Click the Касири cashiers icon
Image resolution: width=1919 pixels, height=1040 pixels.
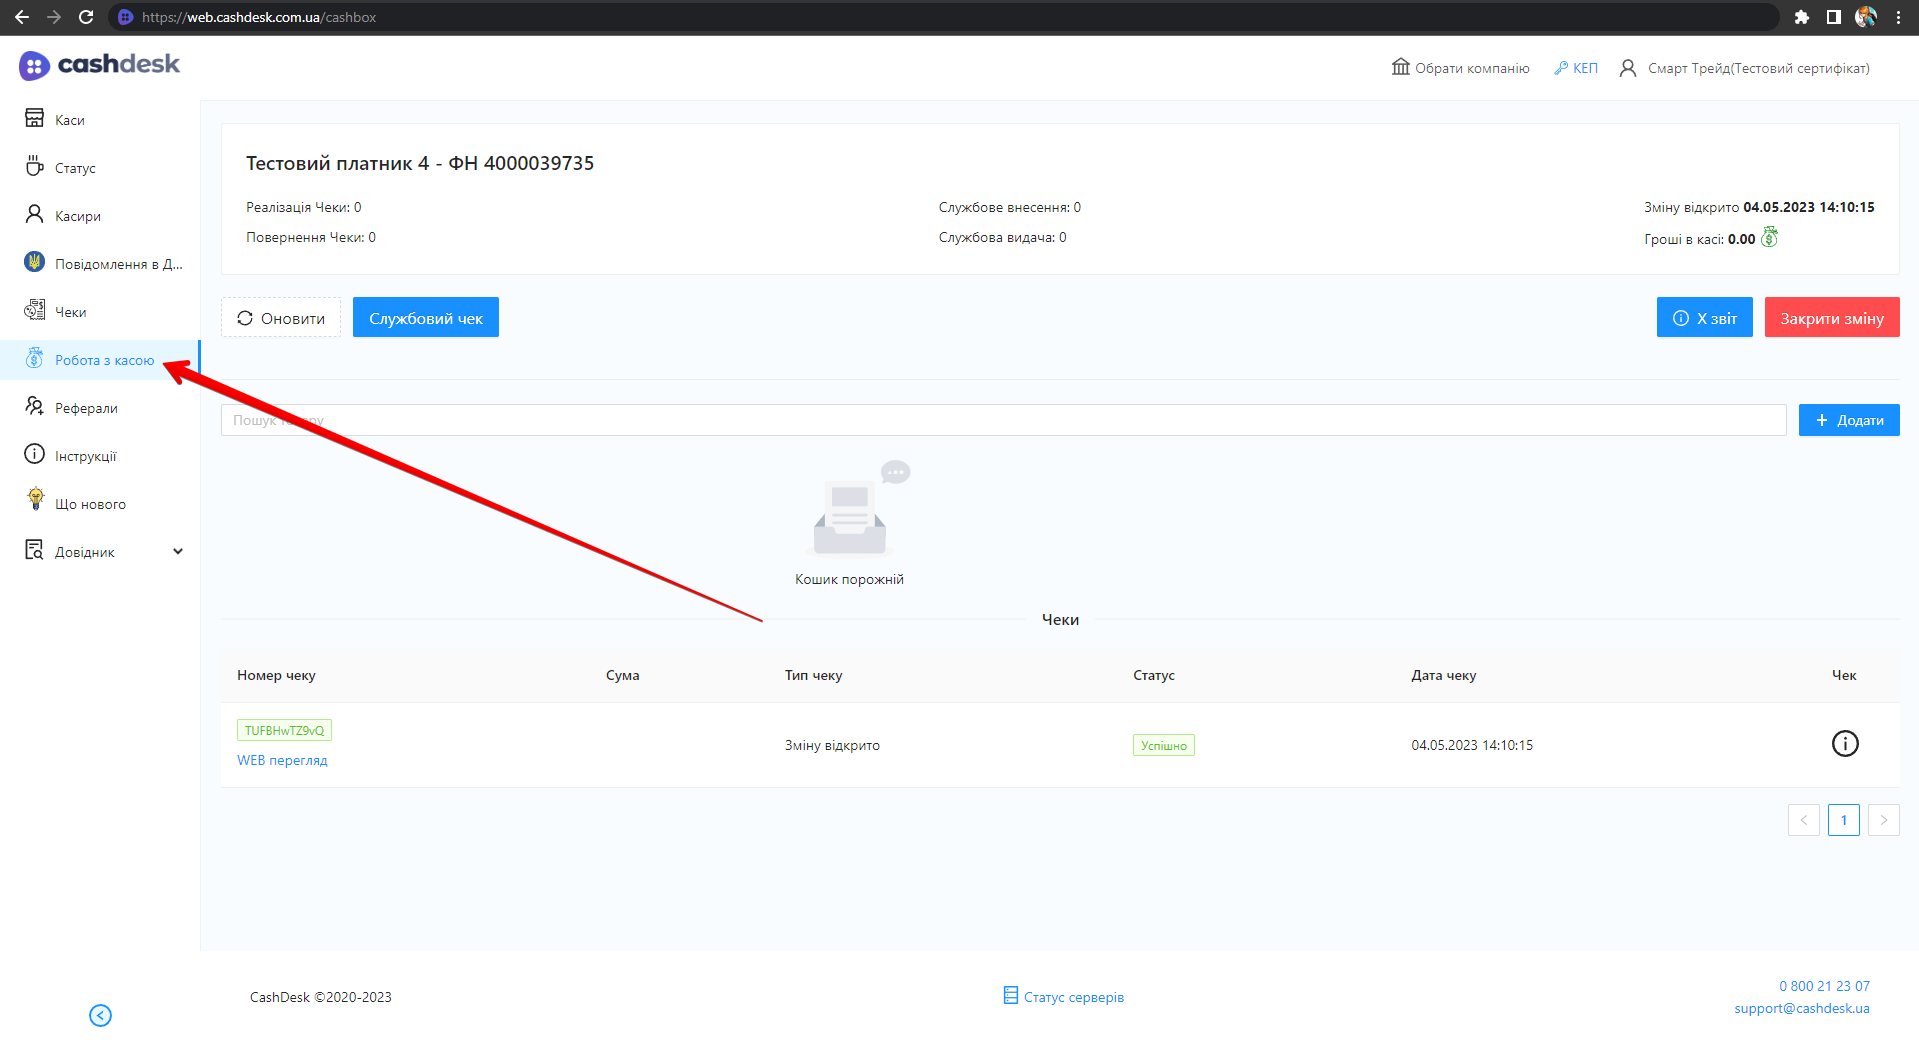coord(33,214)
